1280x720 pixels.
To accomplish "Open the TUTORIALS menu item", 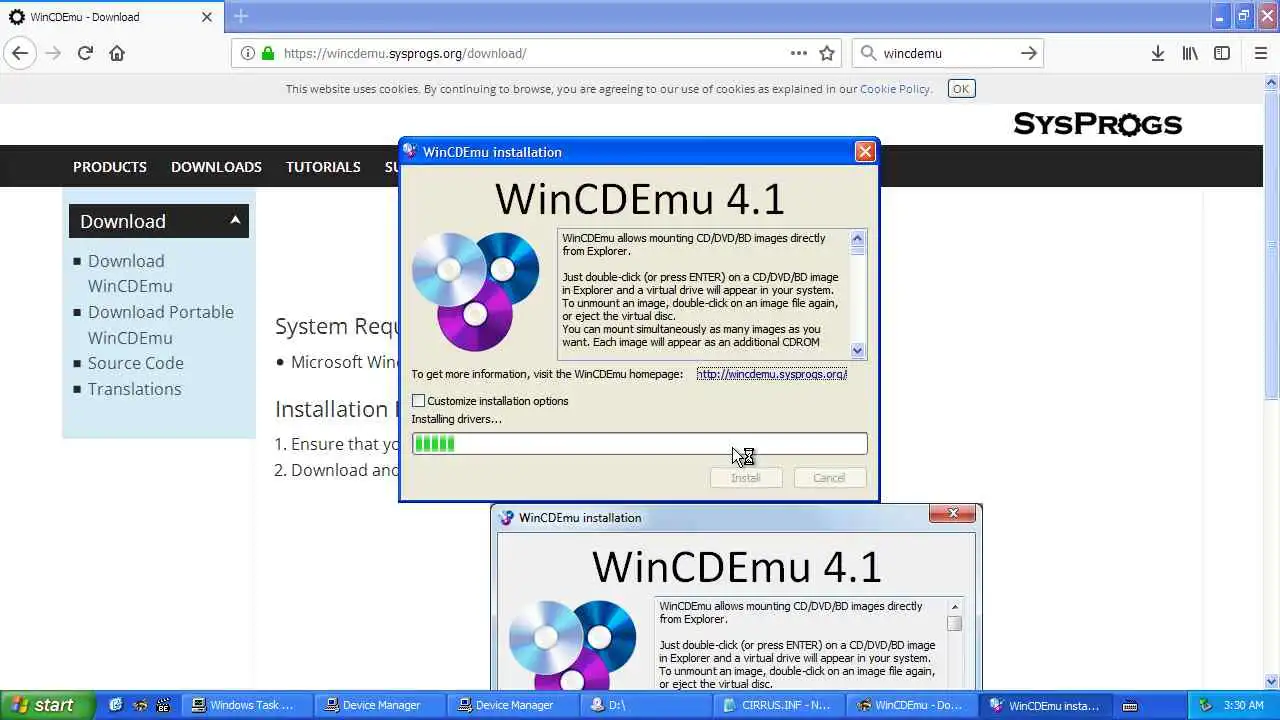I will (323, 167).
